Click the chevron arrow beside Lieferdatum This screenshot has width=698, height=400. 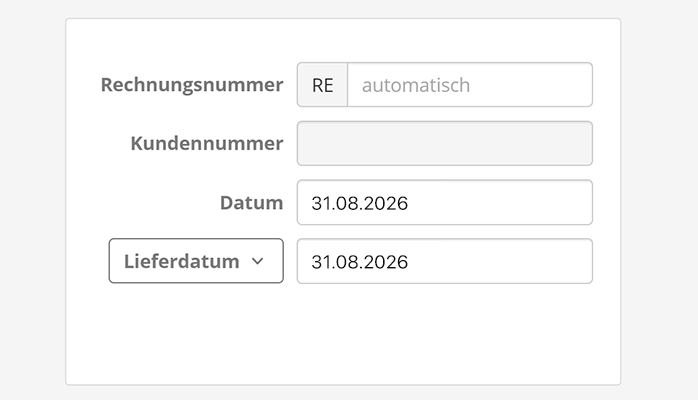[257, 261]
